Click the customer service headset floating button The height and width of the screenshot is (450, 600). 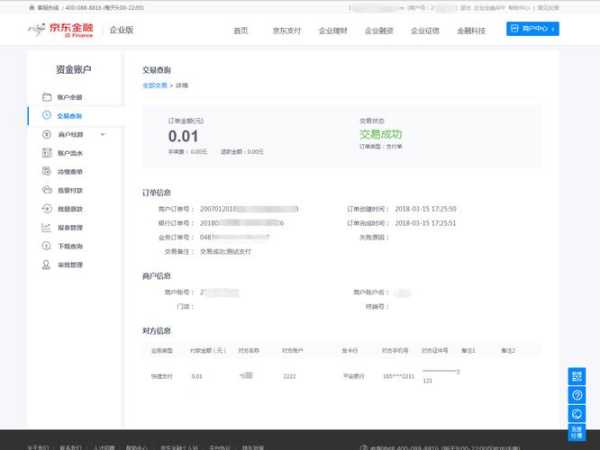577,413
